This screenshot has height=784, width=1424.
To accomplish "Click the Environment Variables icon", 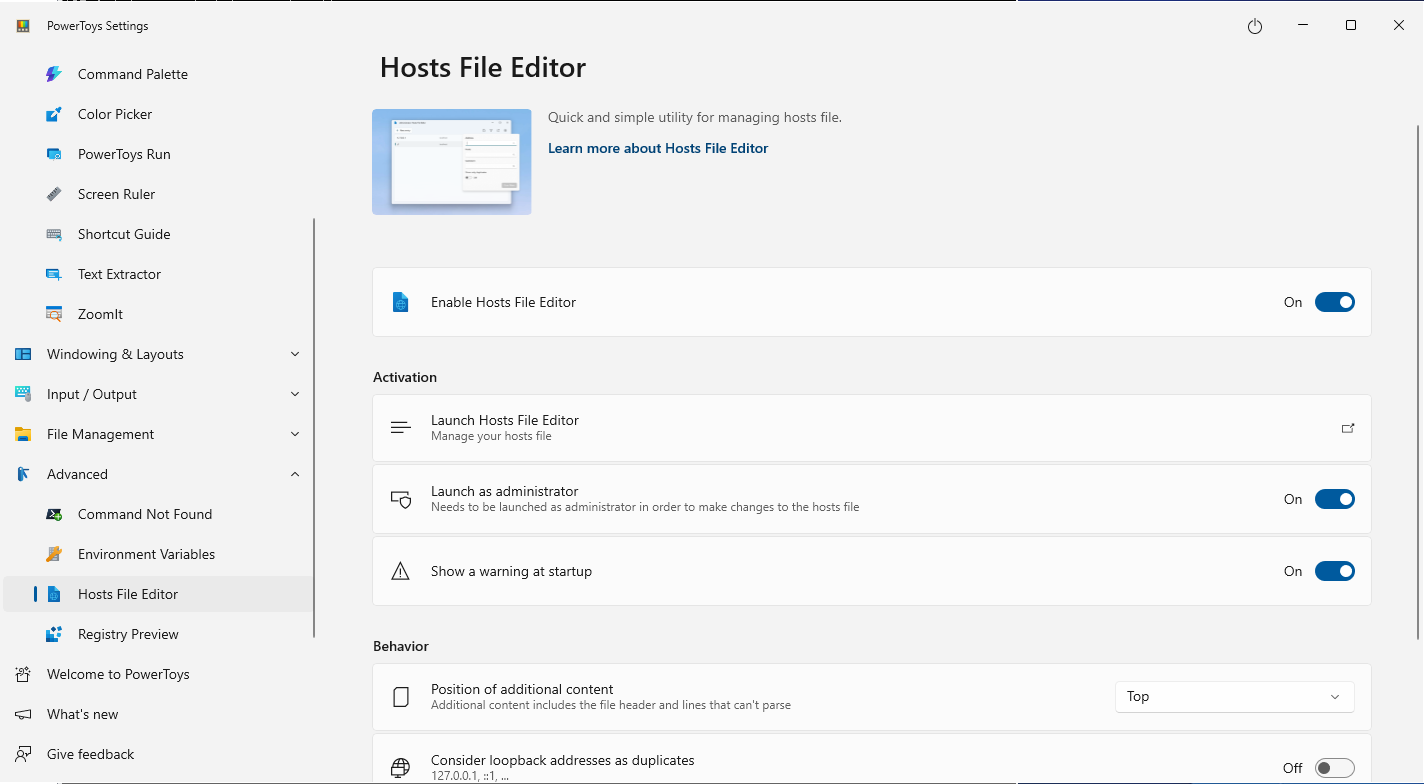I will (x=54, y=554).
